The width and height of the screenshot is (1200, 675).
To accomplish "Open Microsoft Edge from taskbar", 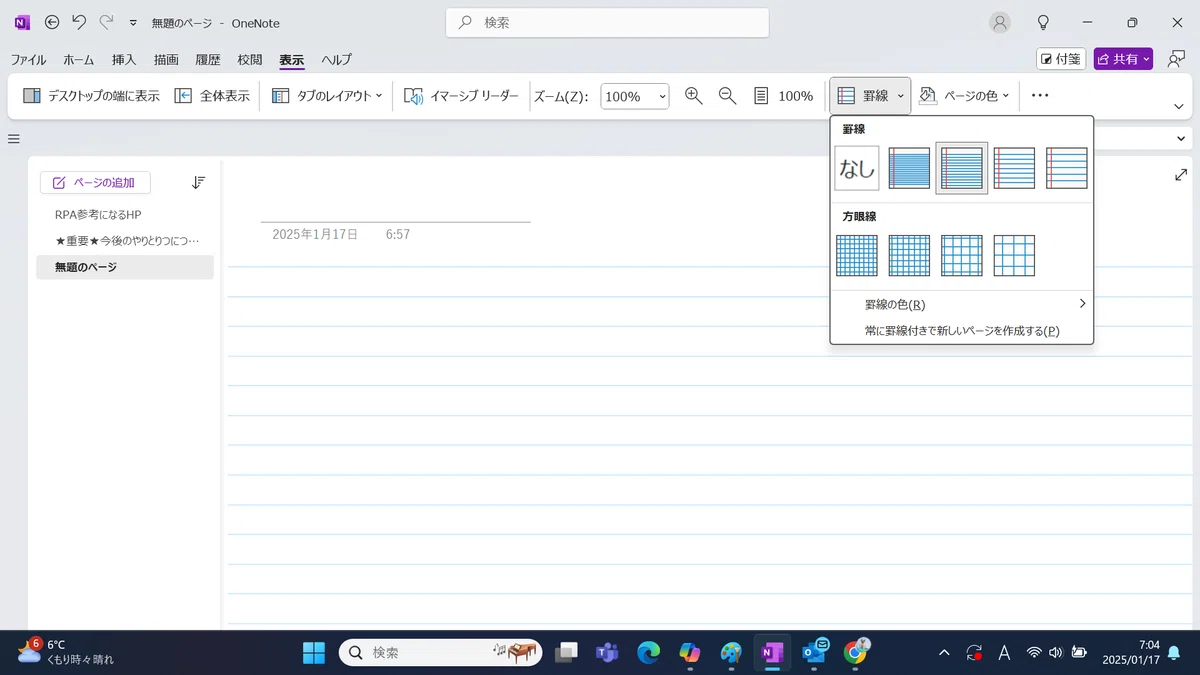I will click(x=649, y=652).
